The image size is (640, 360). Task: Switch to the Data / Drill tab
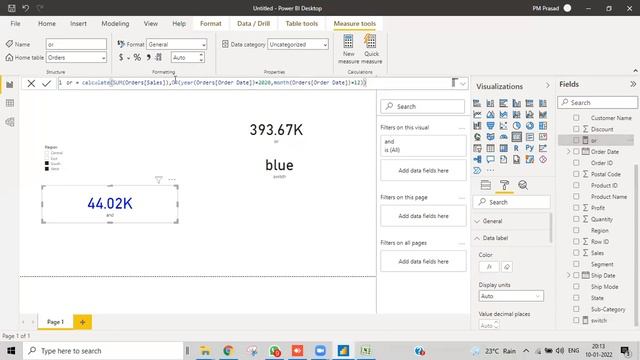(x=253, y=24)
